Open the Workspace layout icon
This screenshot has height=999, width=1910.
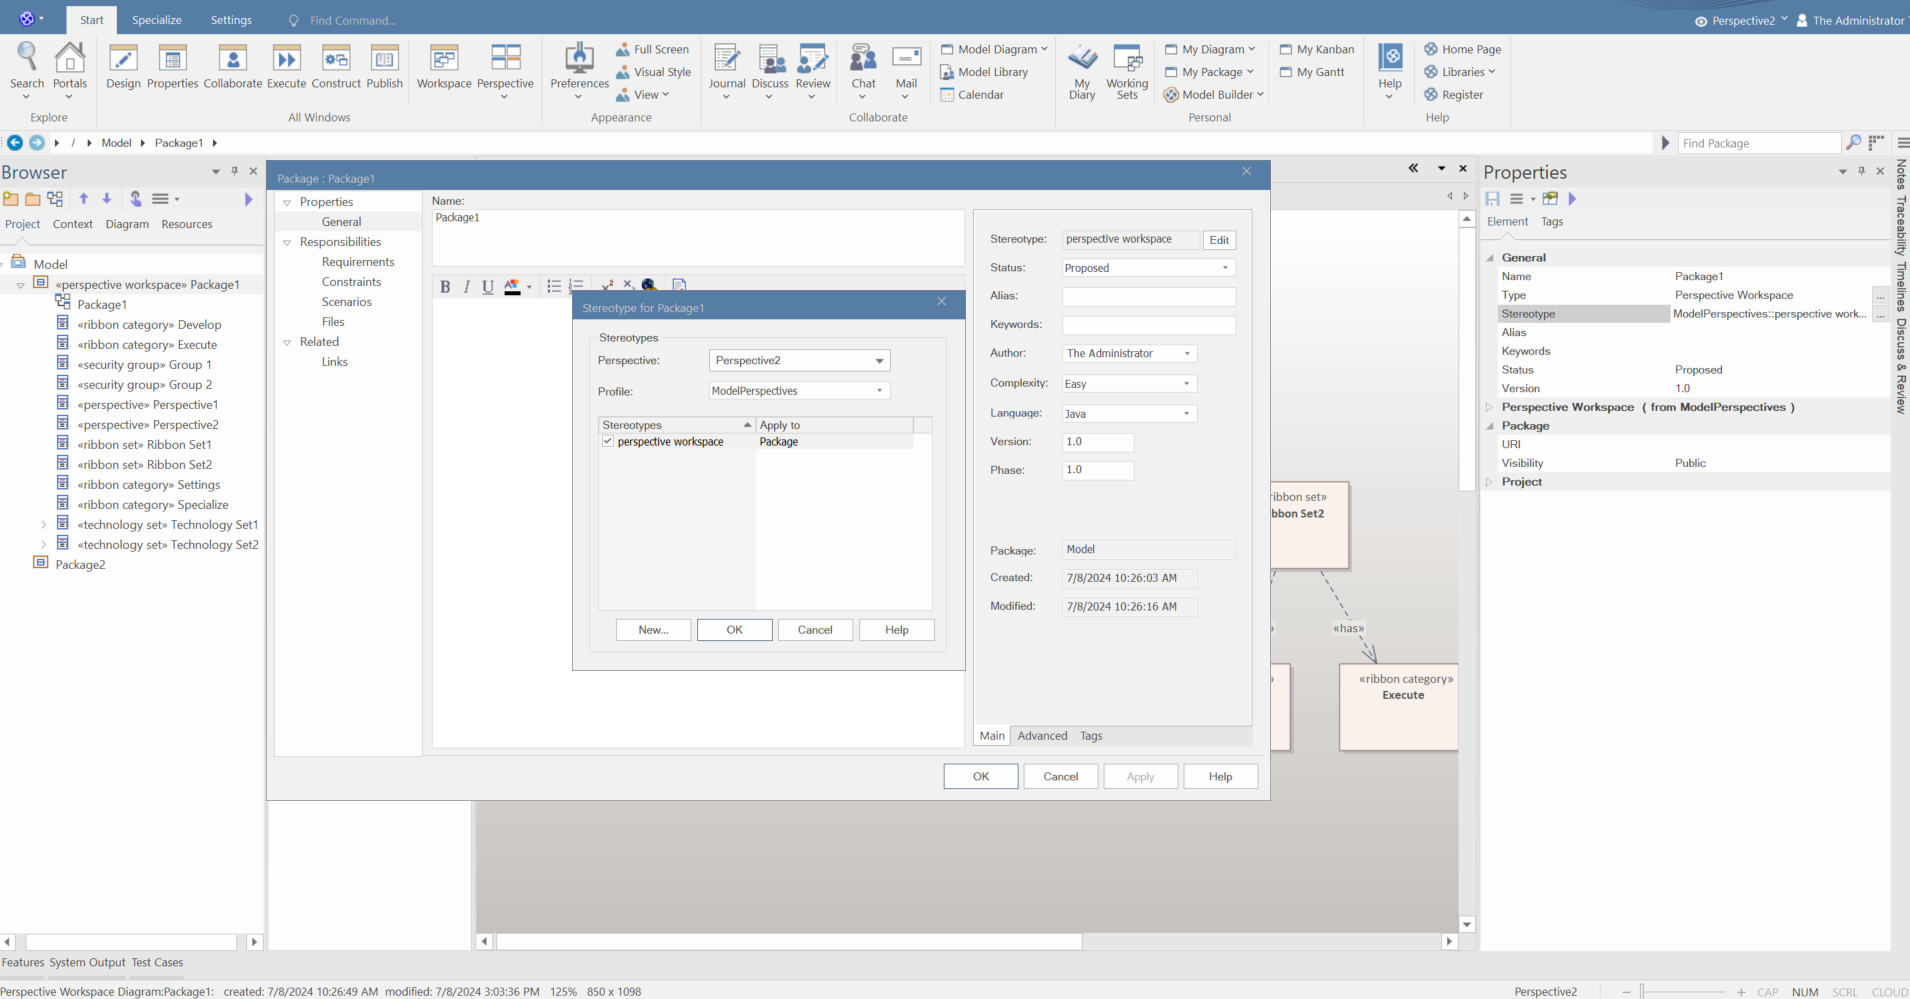444,66
